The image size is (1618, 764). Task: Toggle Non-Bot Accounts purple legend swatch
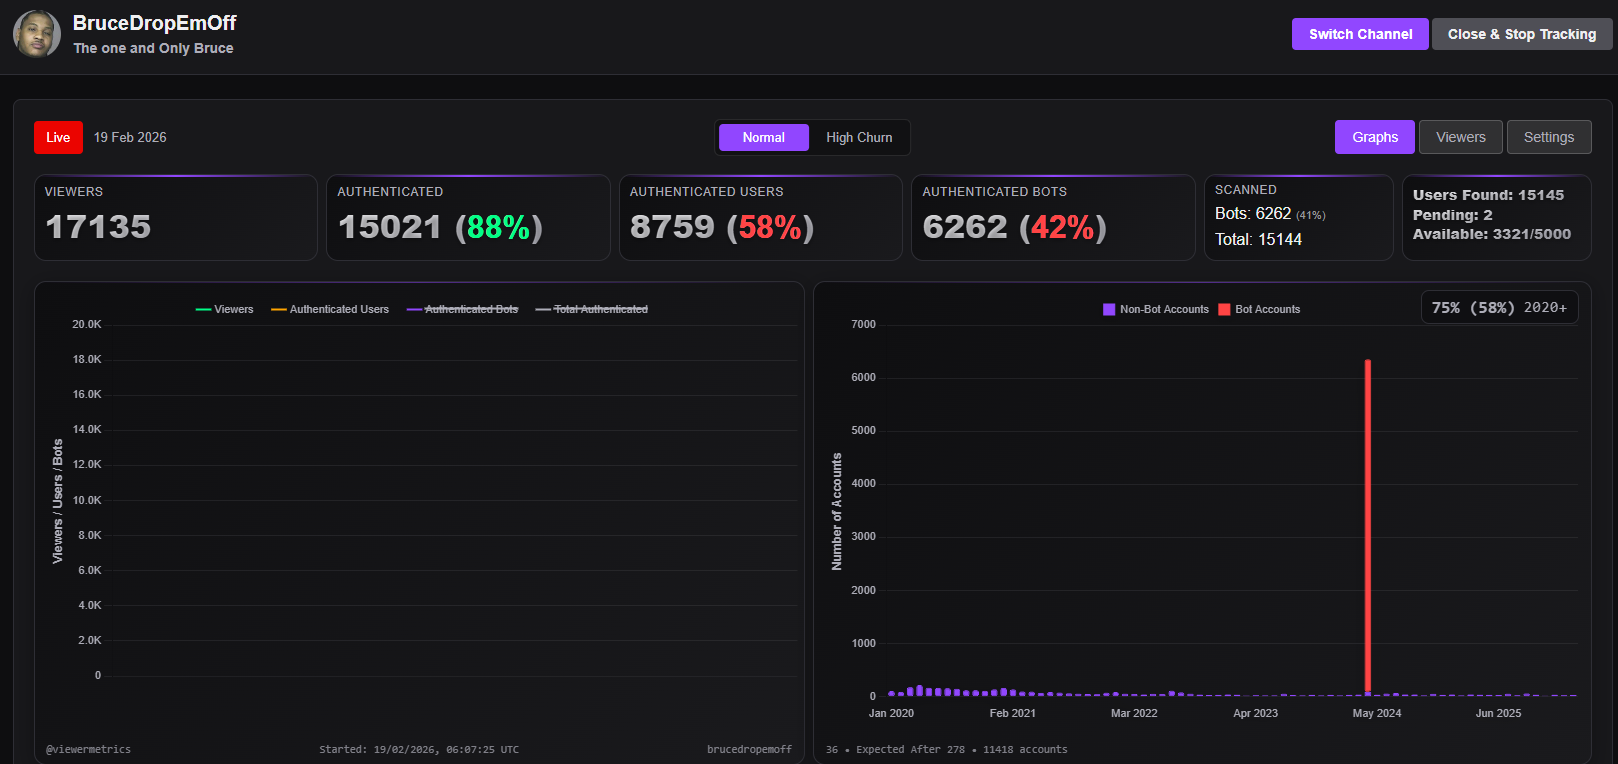[1109, 309]
